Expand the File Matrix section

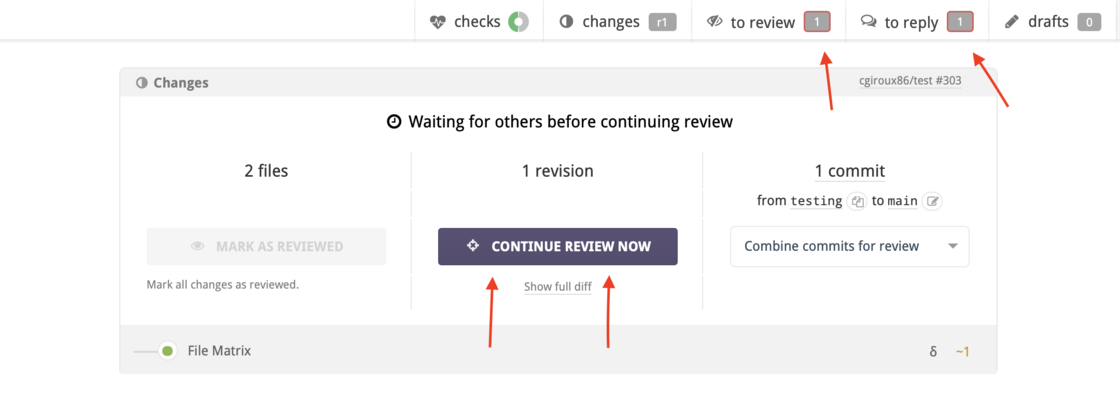click(219, 351)
